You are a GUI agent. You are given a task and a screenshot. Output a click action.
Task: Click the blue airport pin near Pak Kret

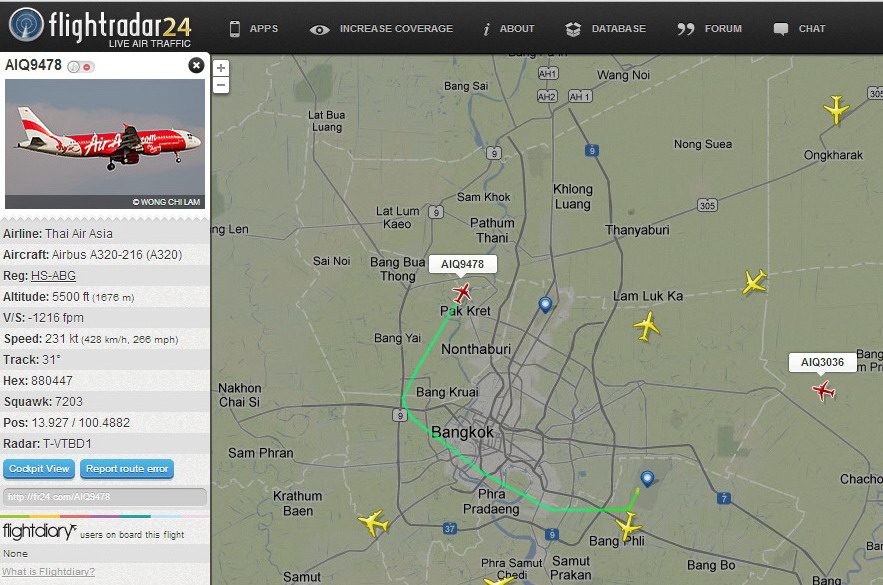tap(545, 305)
